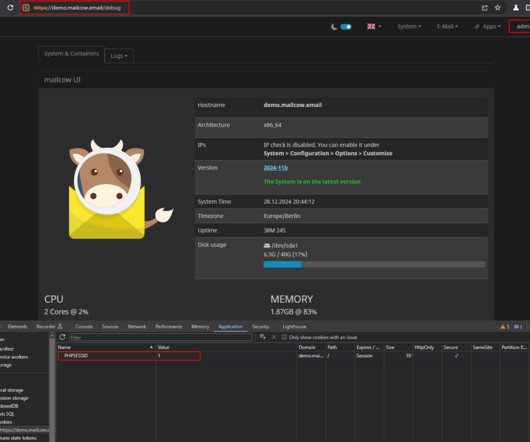Open the E-Mail dropdown menu
This screenshot has width=530, height=442.
click(447, 26)
